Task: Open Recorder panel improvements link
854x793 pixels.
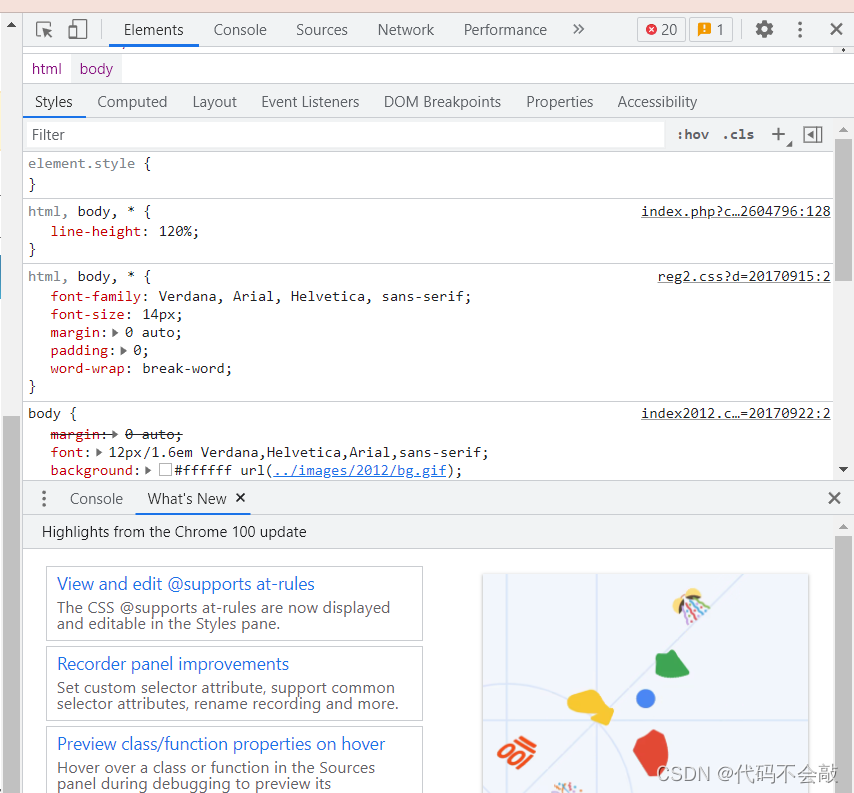Action: pyautogui.click(x=173, y=664)
